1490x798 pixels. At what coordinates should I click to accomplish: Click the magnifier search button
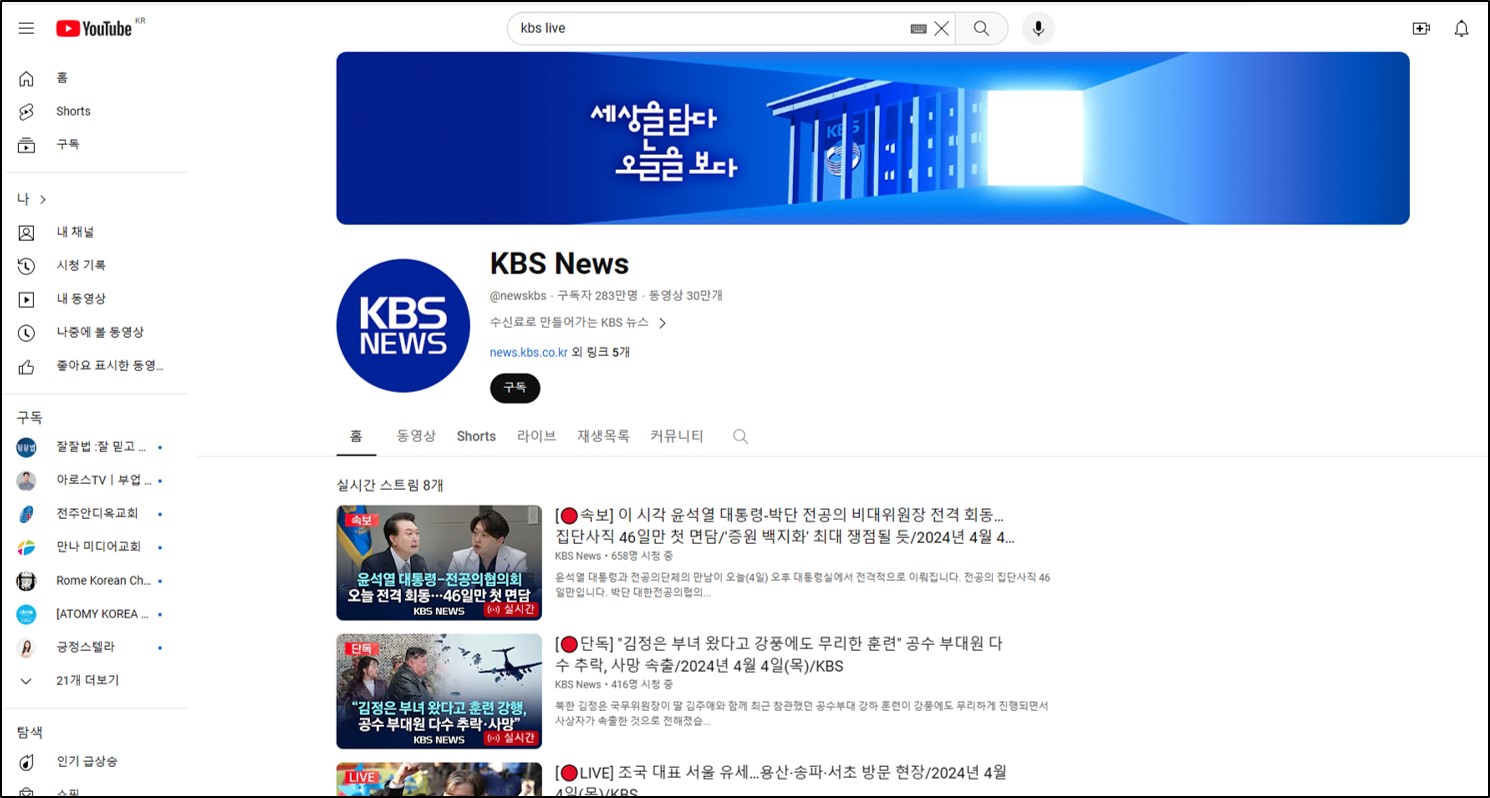coord(981,29)
